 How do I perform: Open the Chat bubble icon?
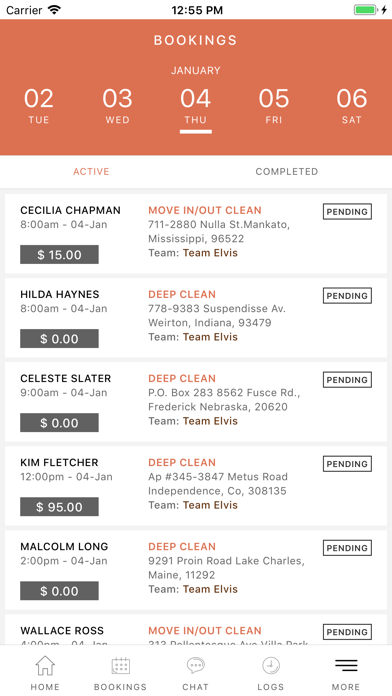coord(195,666)
